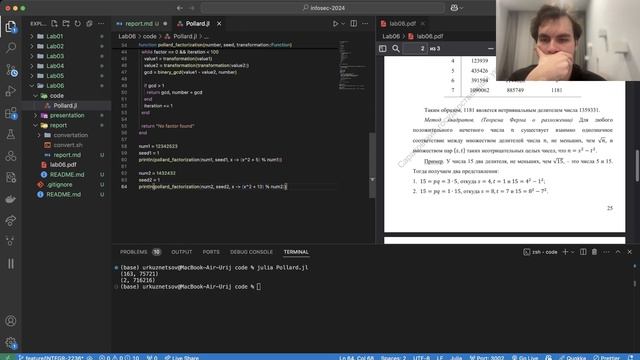Split the editor to the right
Viewport: 640px width, 360px height.
click(x=353, y=24)
